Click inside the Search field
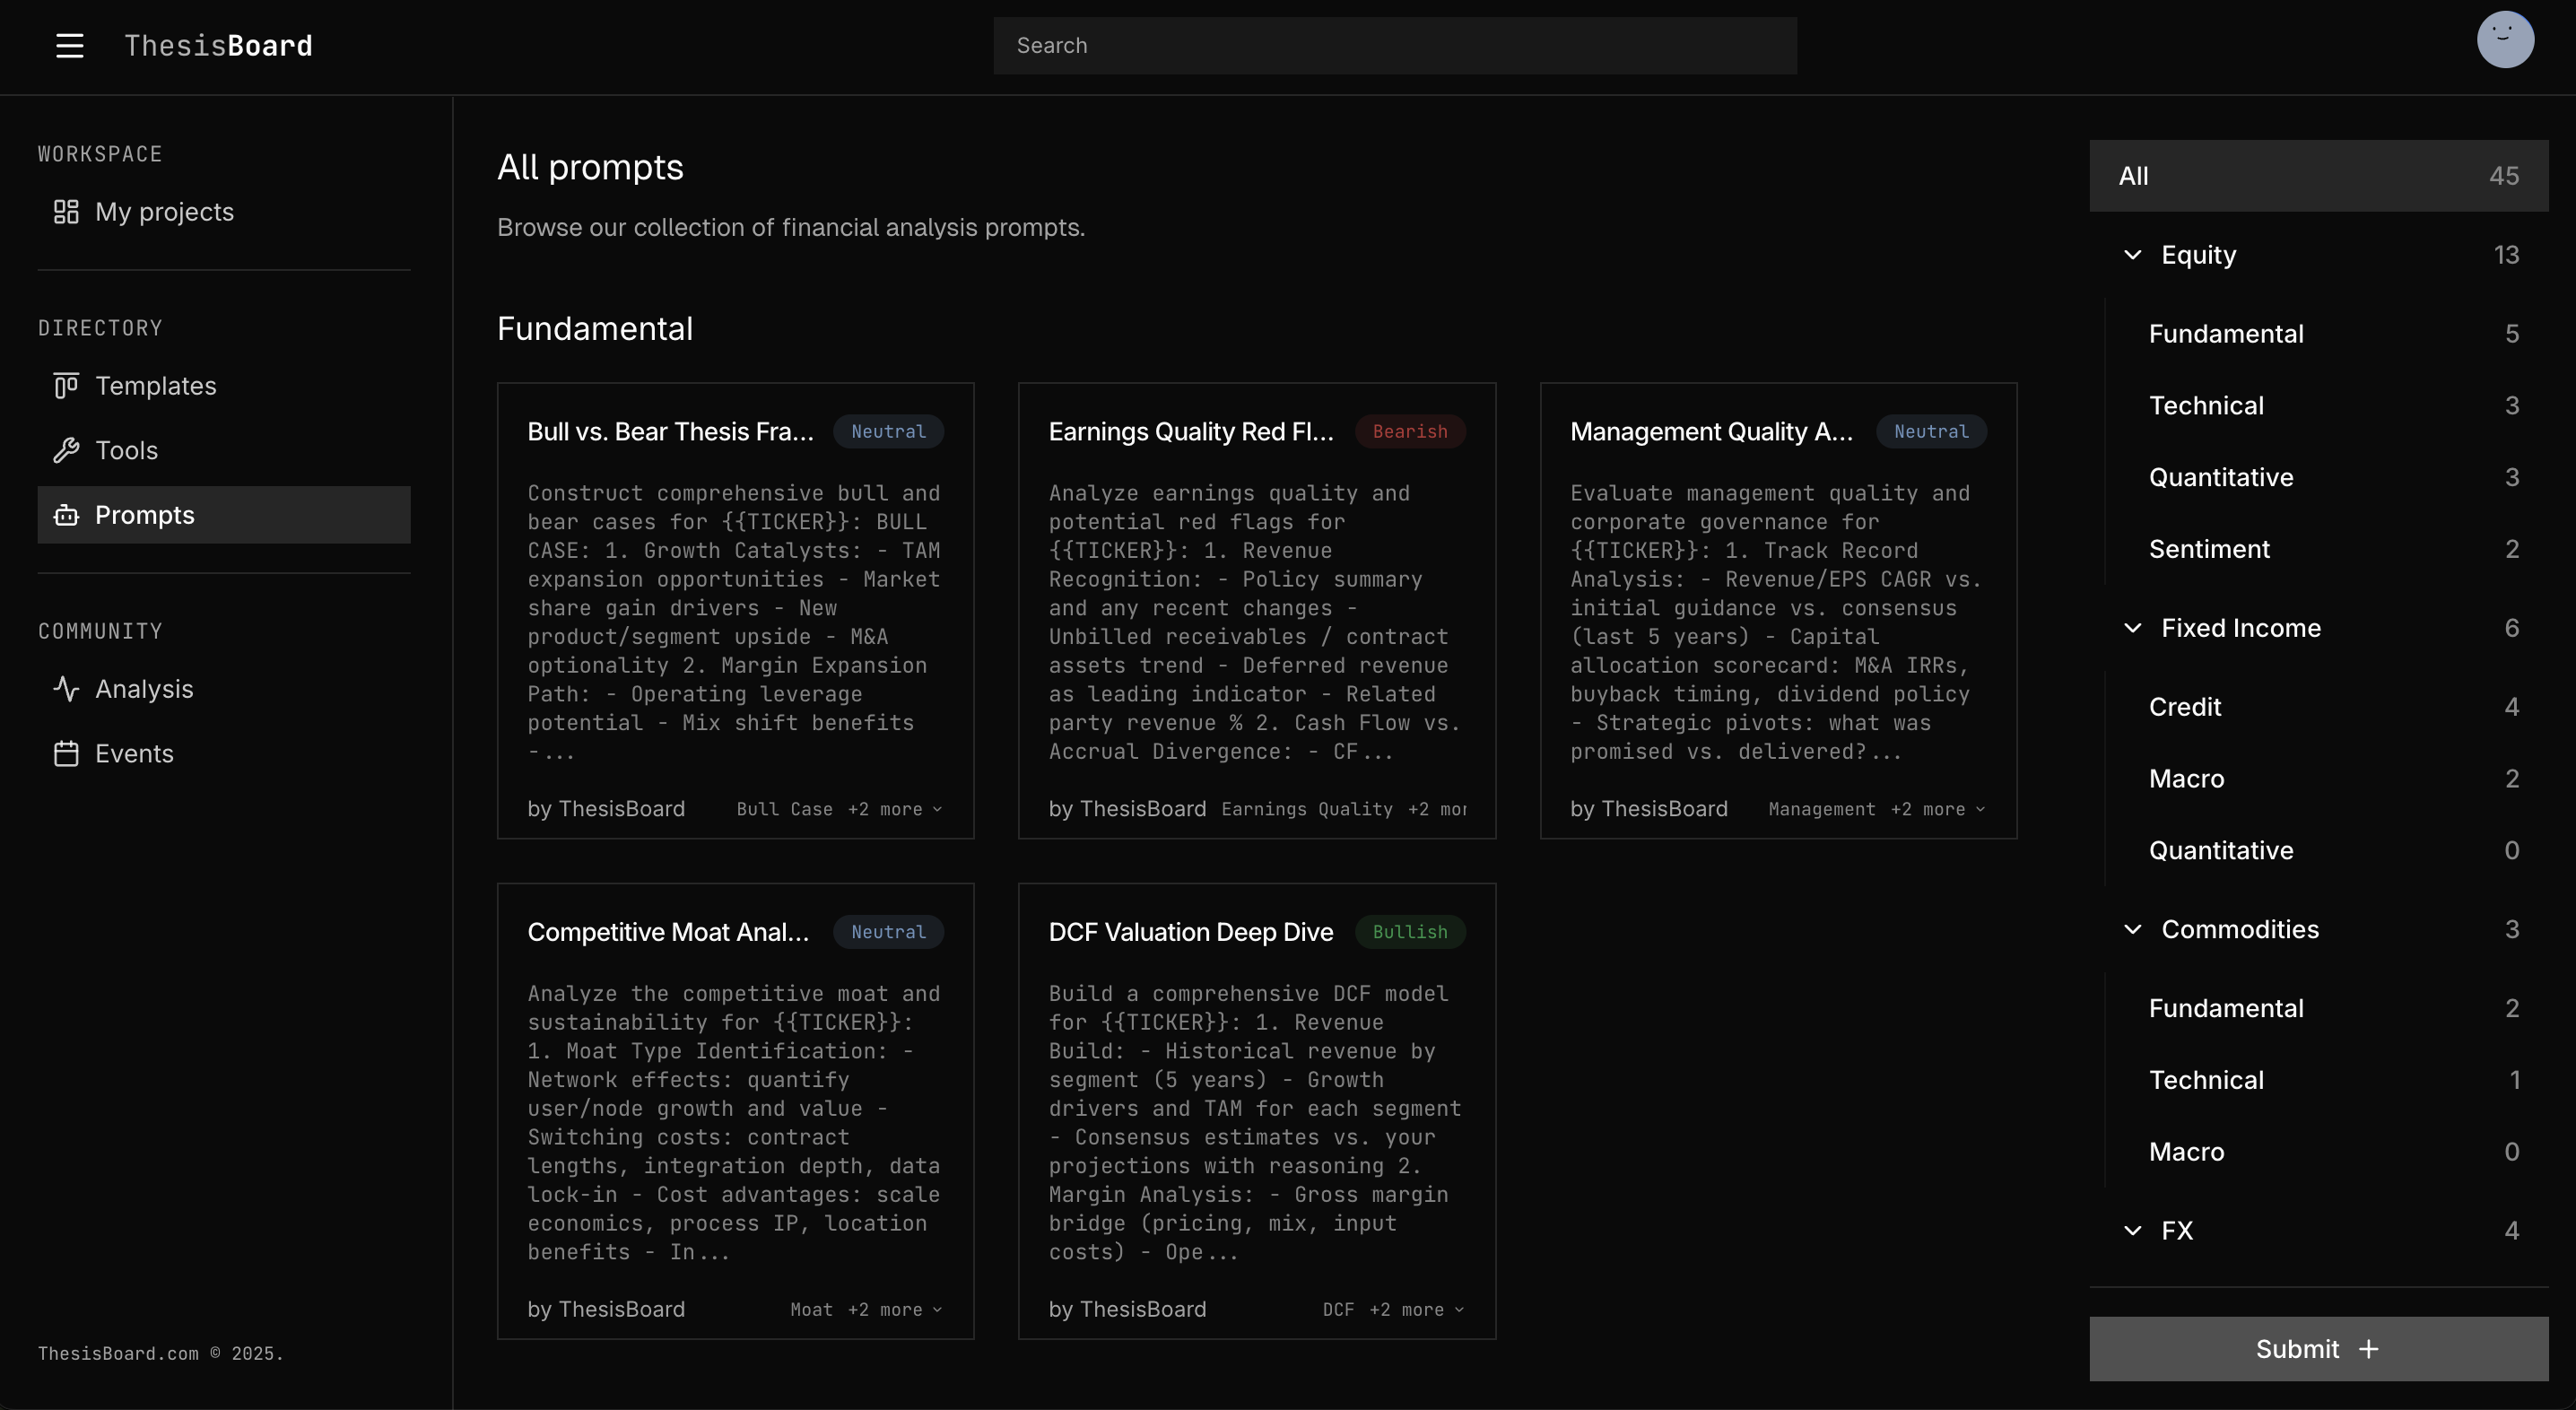2576x1410 pixels. 1394,45
